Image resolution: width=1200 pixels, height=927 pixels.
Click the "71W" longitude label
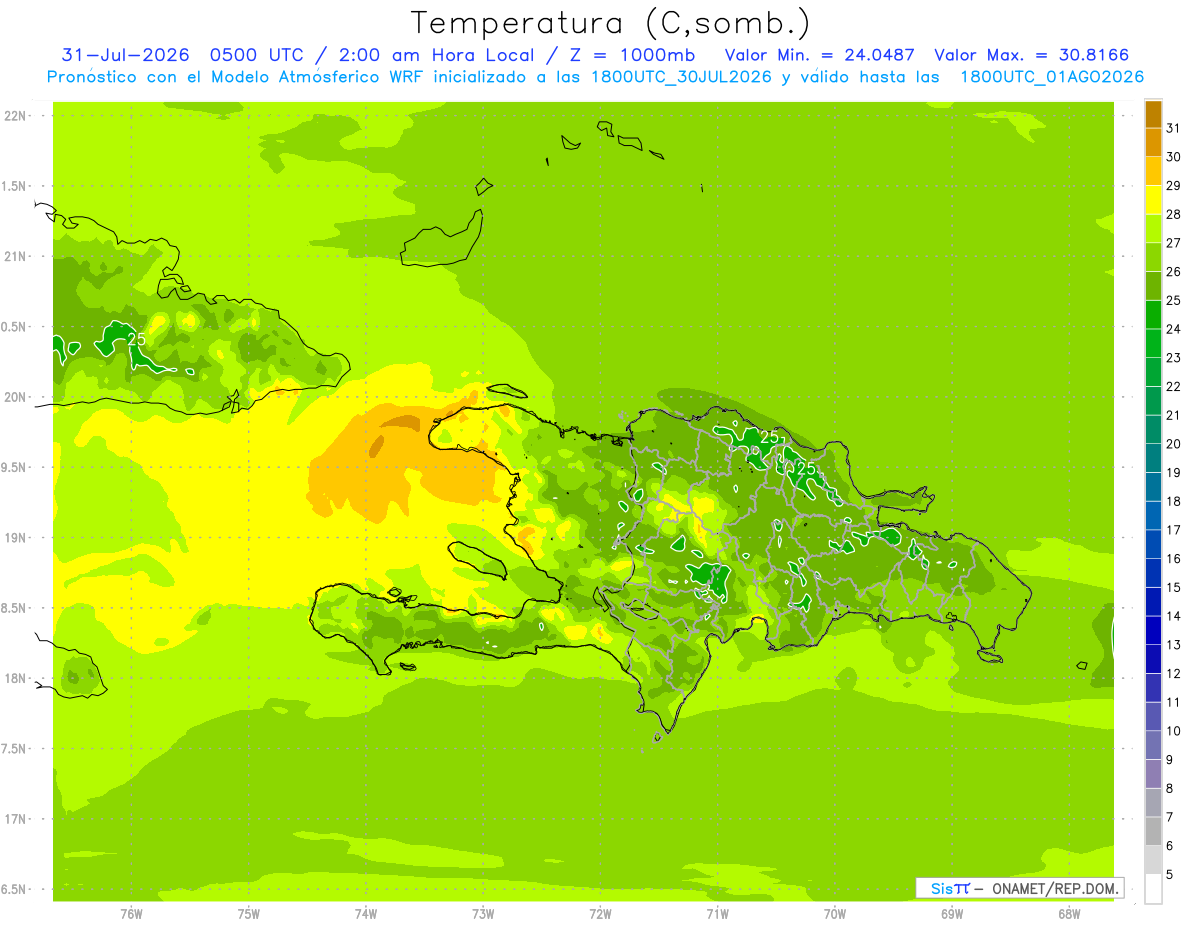click(x=717, y=914)
